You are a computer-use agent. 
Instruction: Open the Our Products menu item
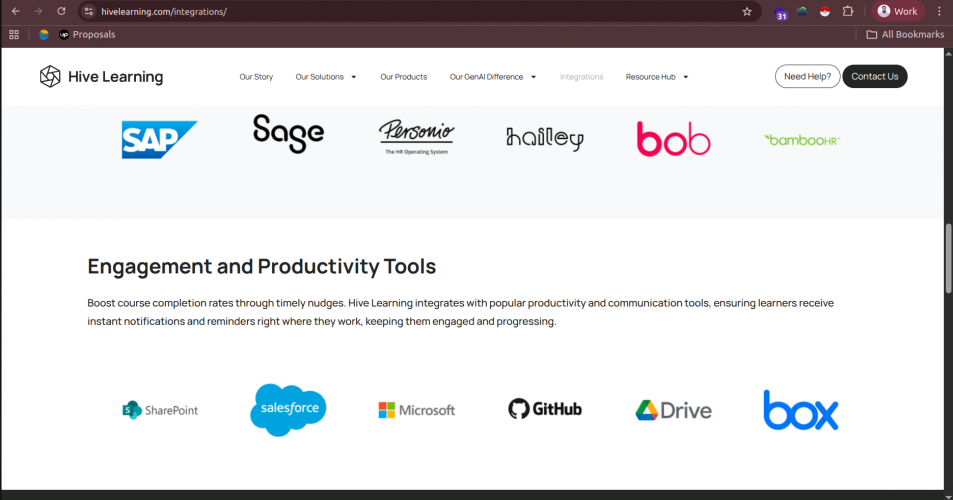point(404,77)
